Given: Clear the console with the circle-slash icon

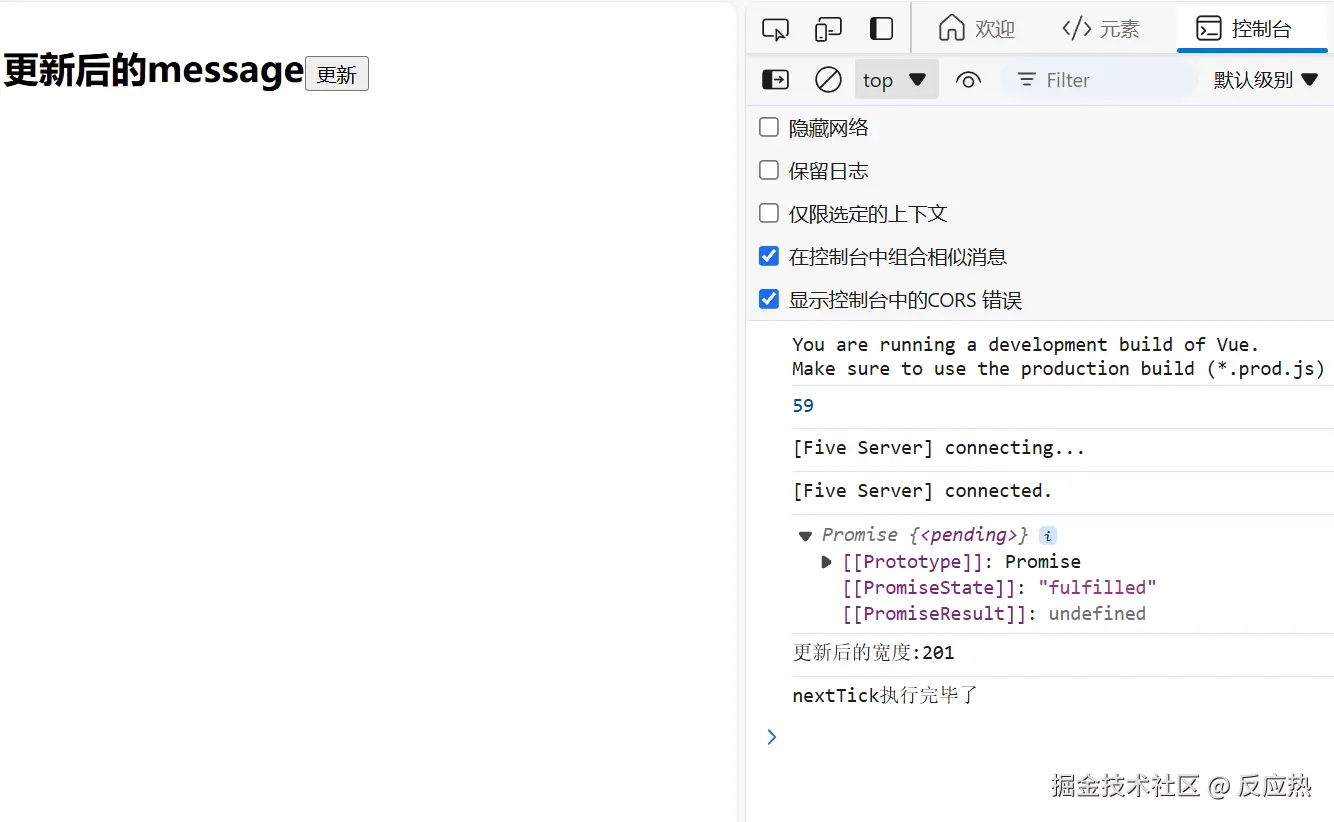Looking at the screenshot, I should [x=828, y=80].
